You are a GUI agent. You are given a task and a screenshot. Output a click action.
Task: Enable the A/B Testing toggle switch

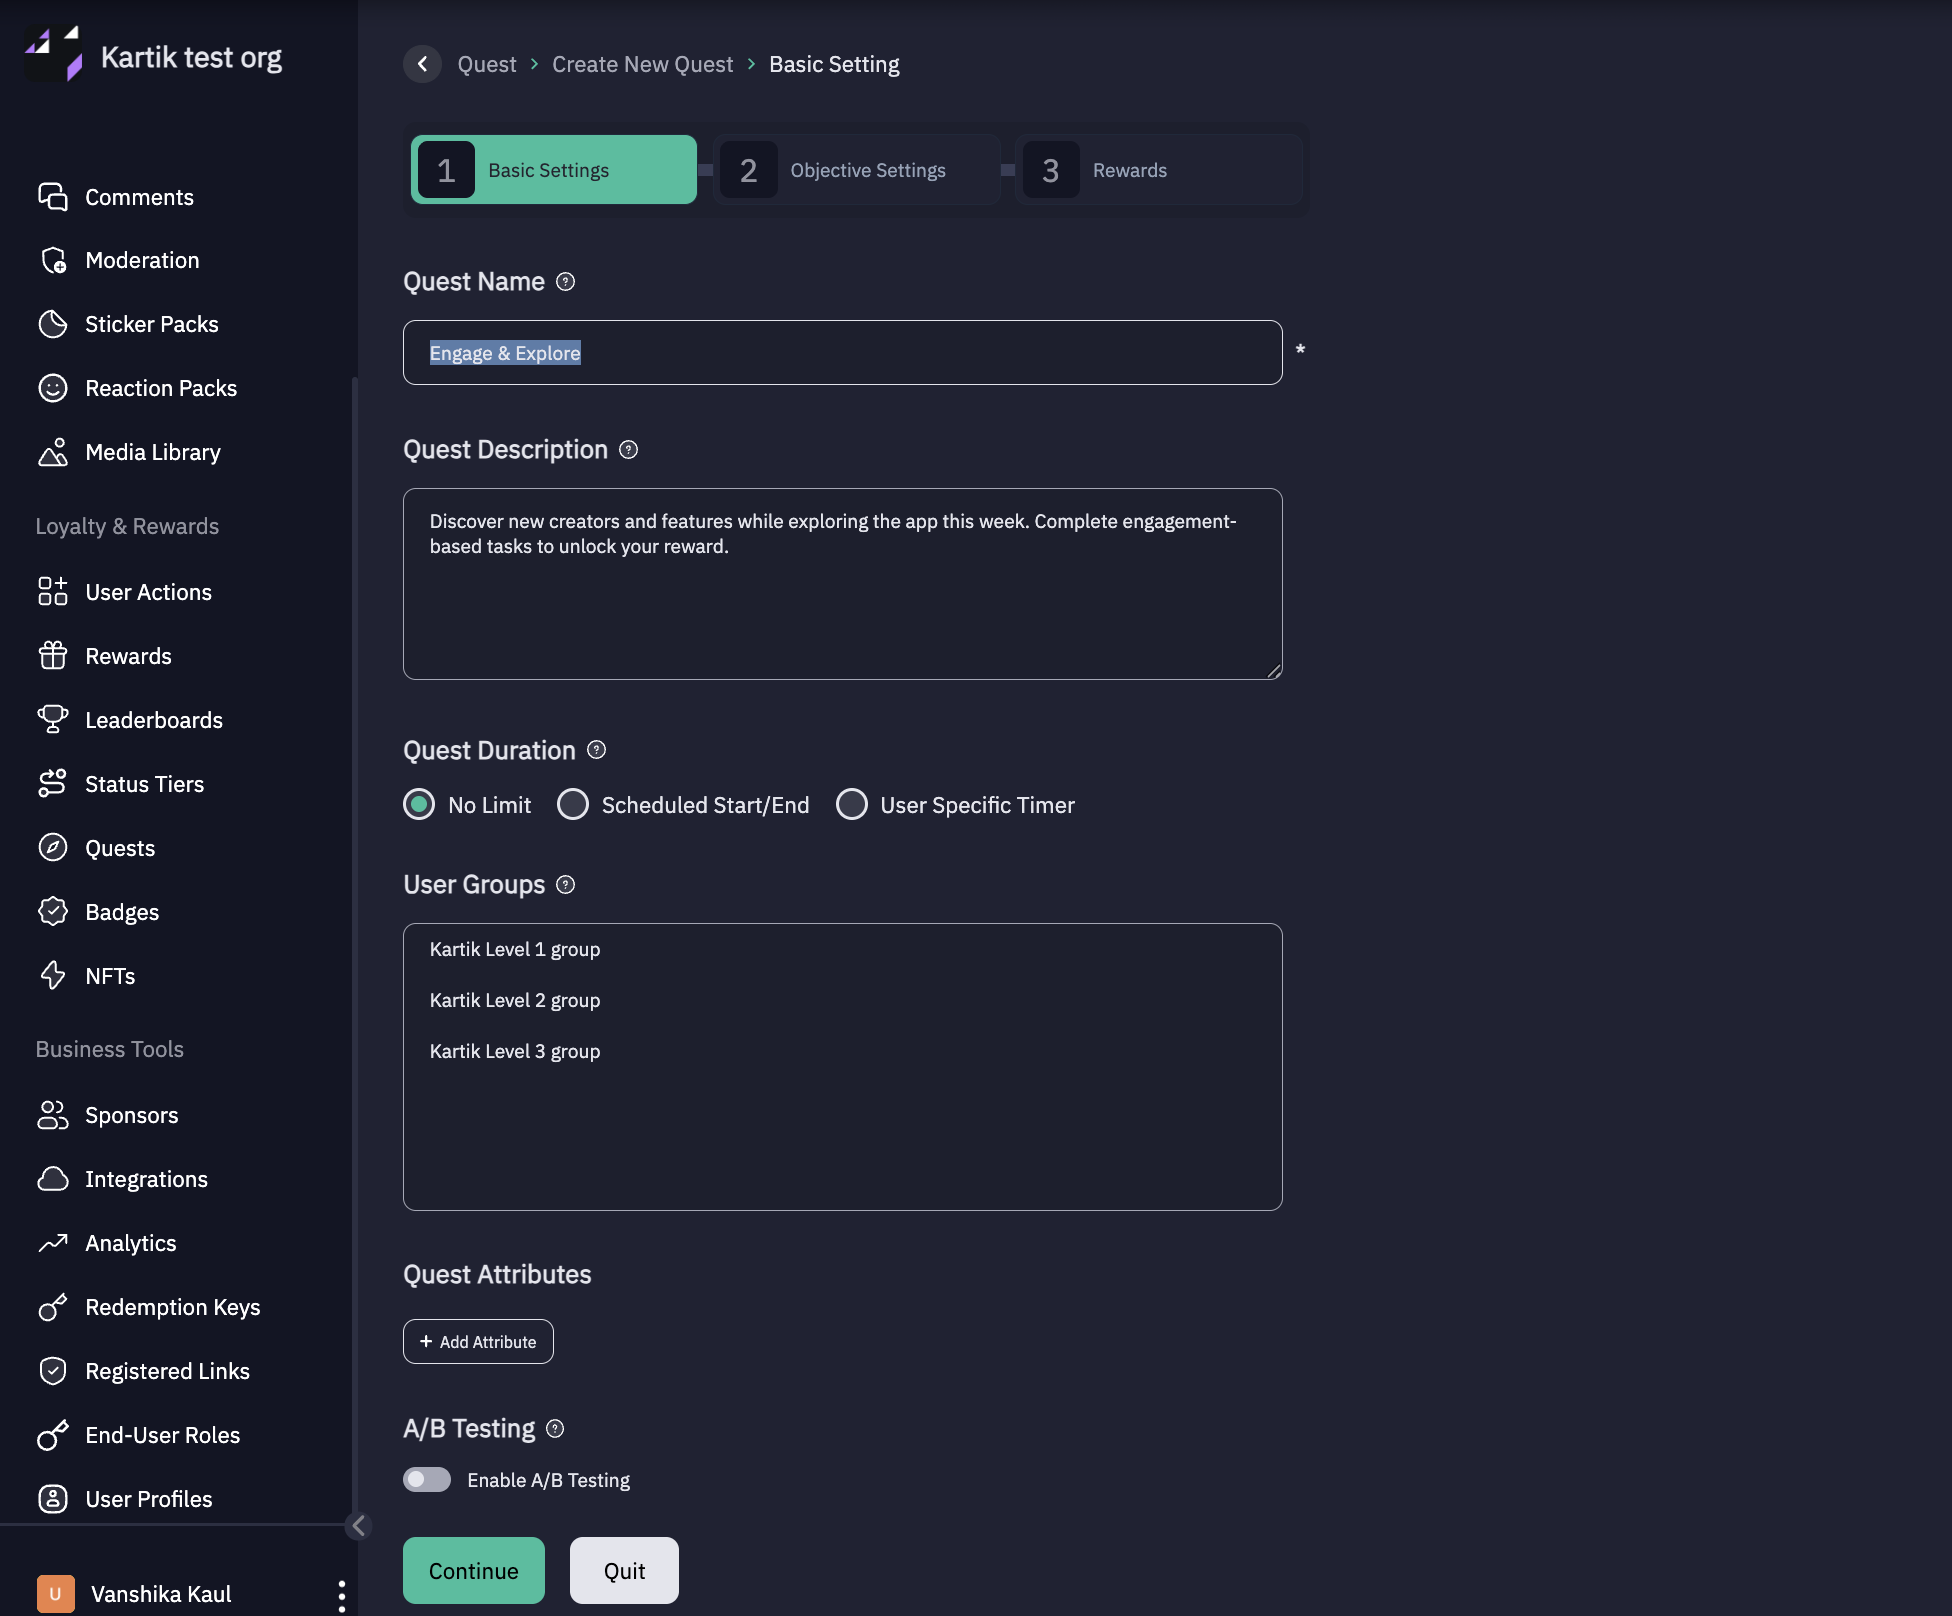tap(427, 1479)
